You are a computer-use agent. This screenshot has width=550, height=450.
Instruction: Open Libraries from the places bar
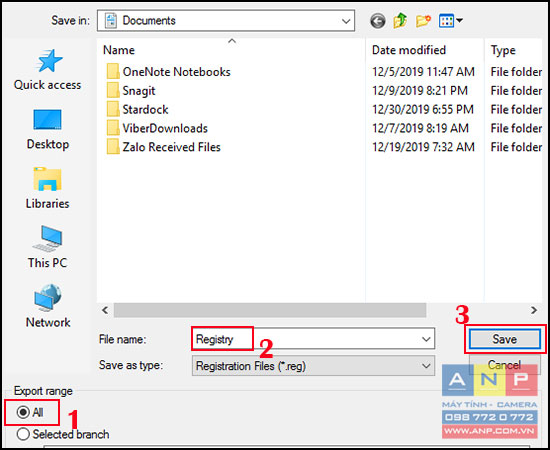tap(47, 188)
